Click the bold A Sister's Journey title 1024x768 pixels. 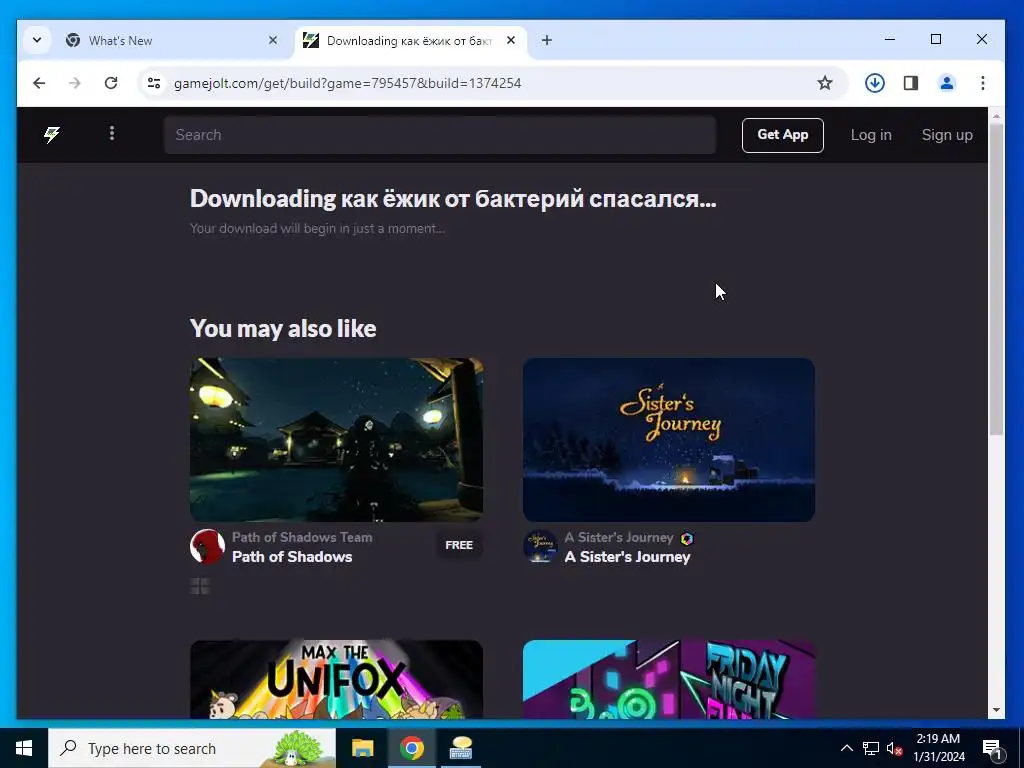(627, 557)
